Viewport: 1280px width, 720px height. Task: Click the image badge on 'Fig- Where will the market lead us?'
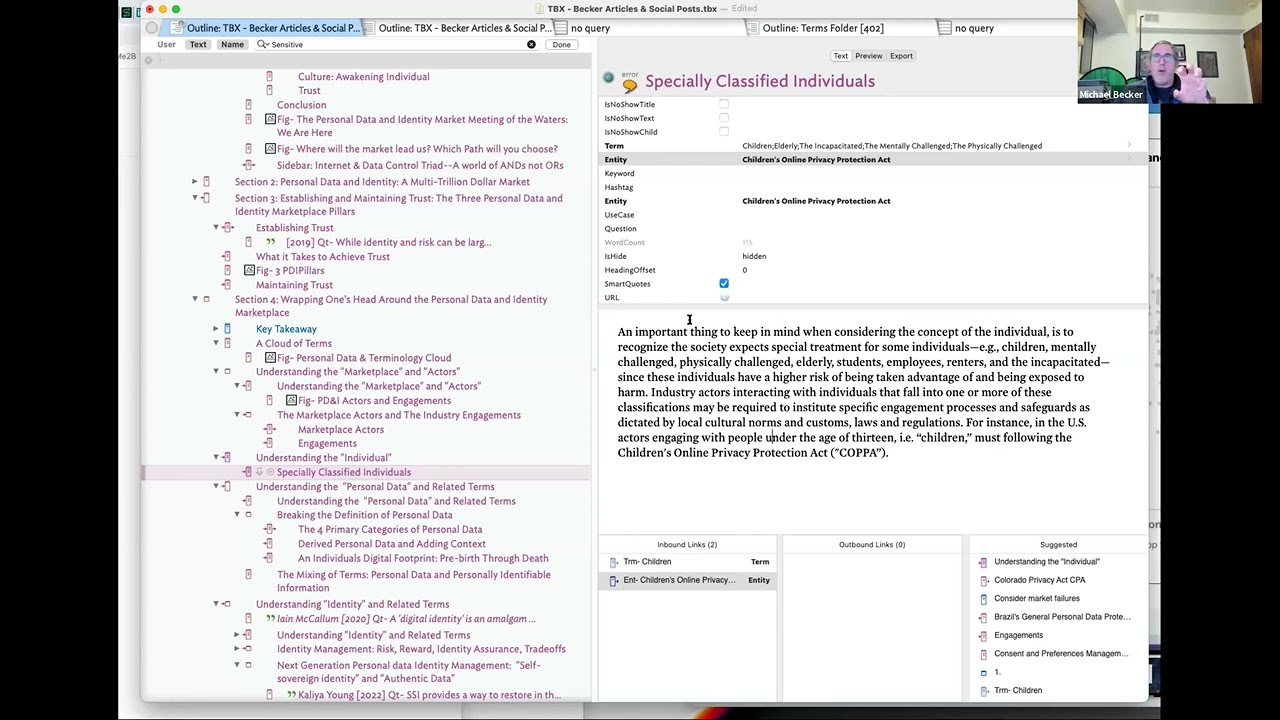coord(270,149)
